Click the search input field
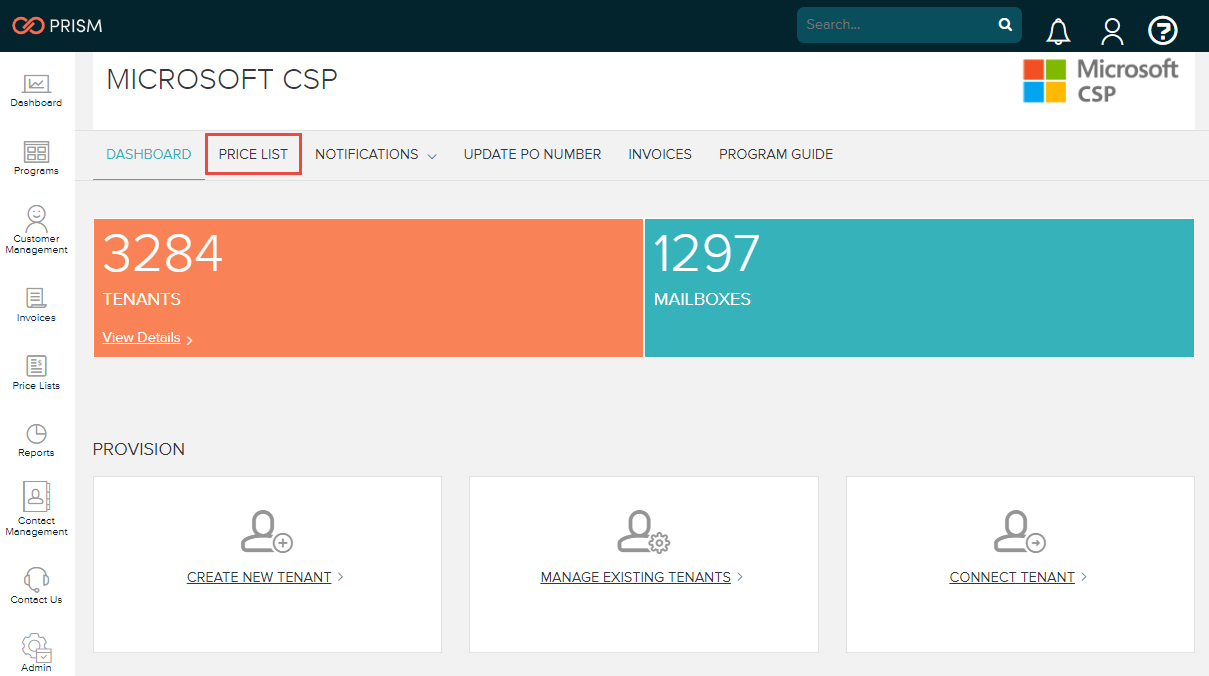 click(x=897, y=25)
